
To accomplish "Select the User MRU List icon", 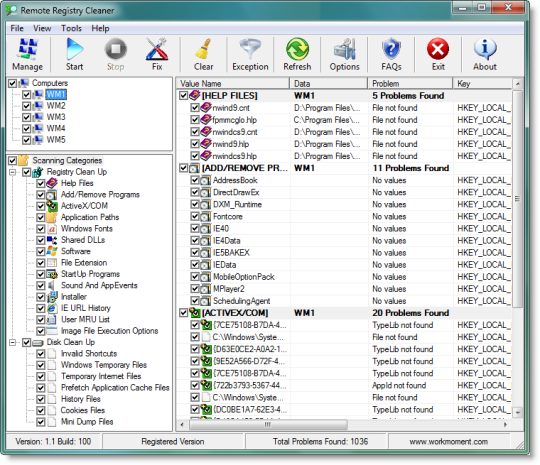I will [52, 319].
